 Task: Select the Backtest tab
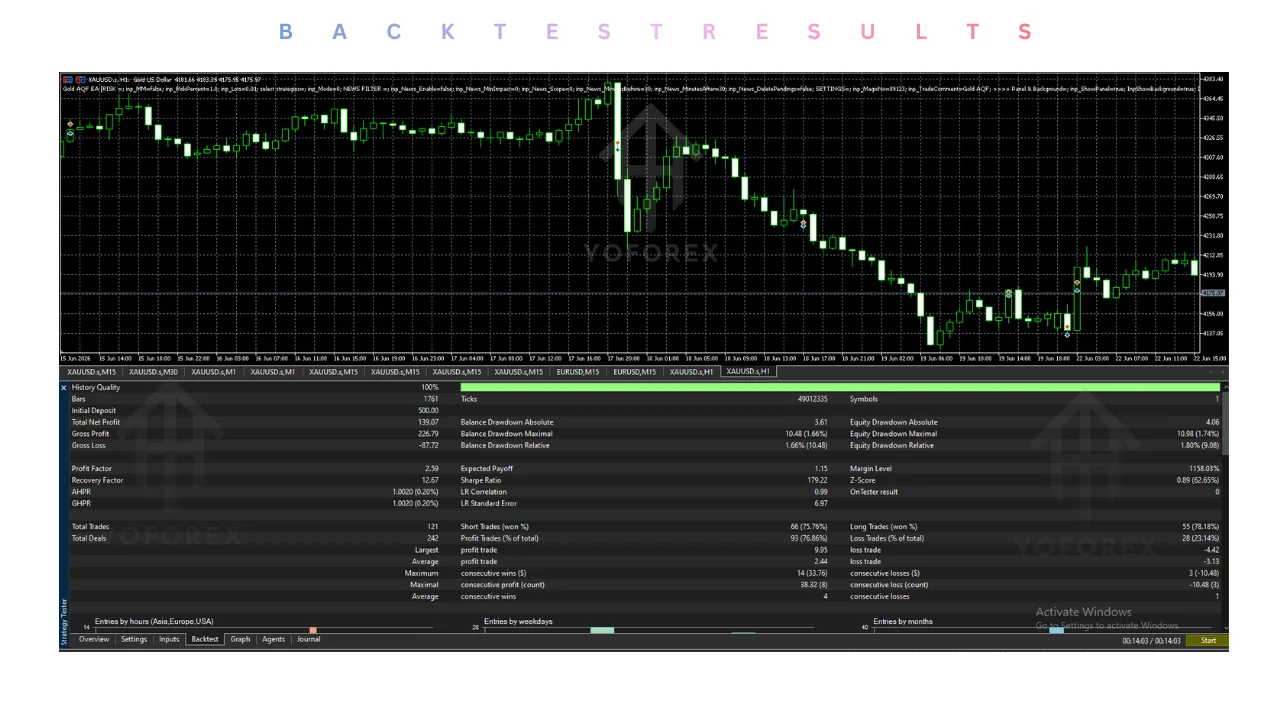tap(205, 639)
